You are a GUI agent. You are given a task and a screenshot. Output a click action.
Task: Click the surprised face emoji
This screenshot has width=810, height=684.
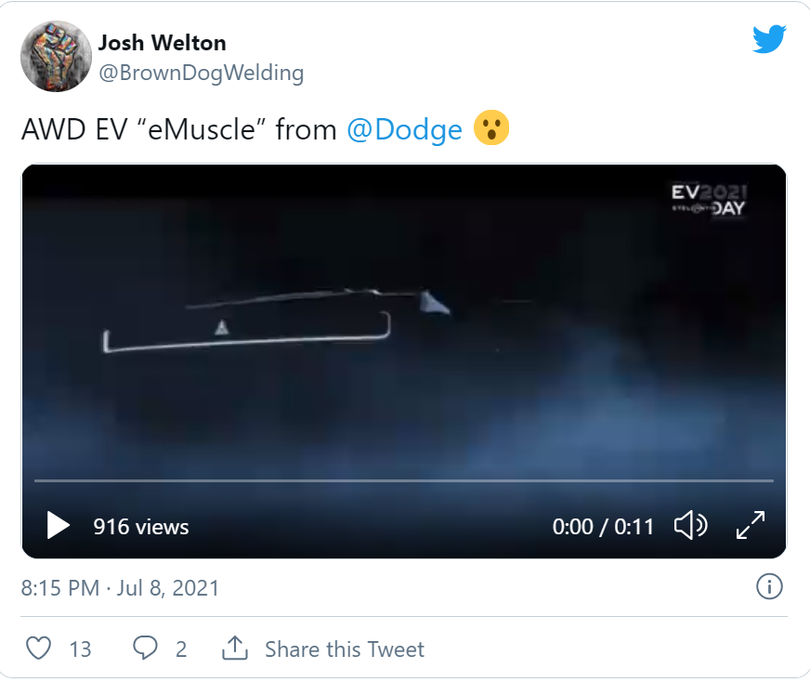[492, 130]
